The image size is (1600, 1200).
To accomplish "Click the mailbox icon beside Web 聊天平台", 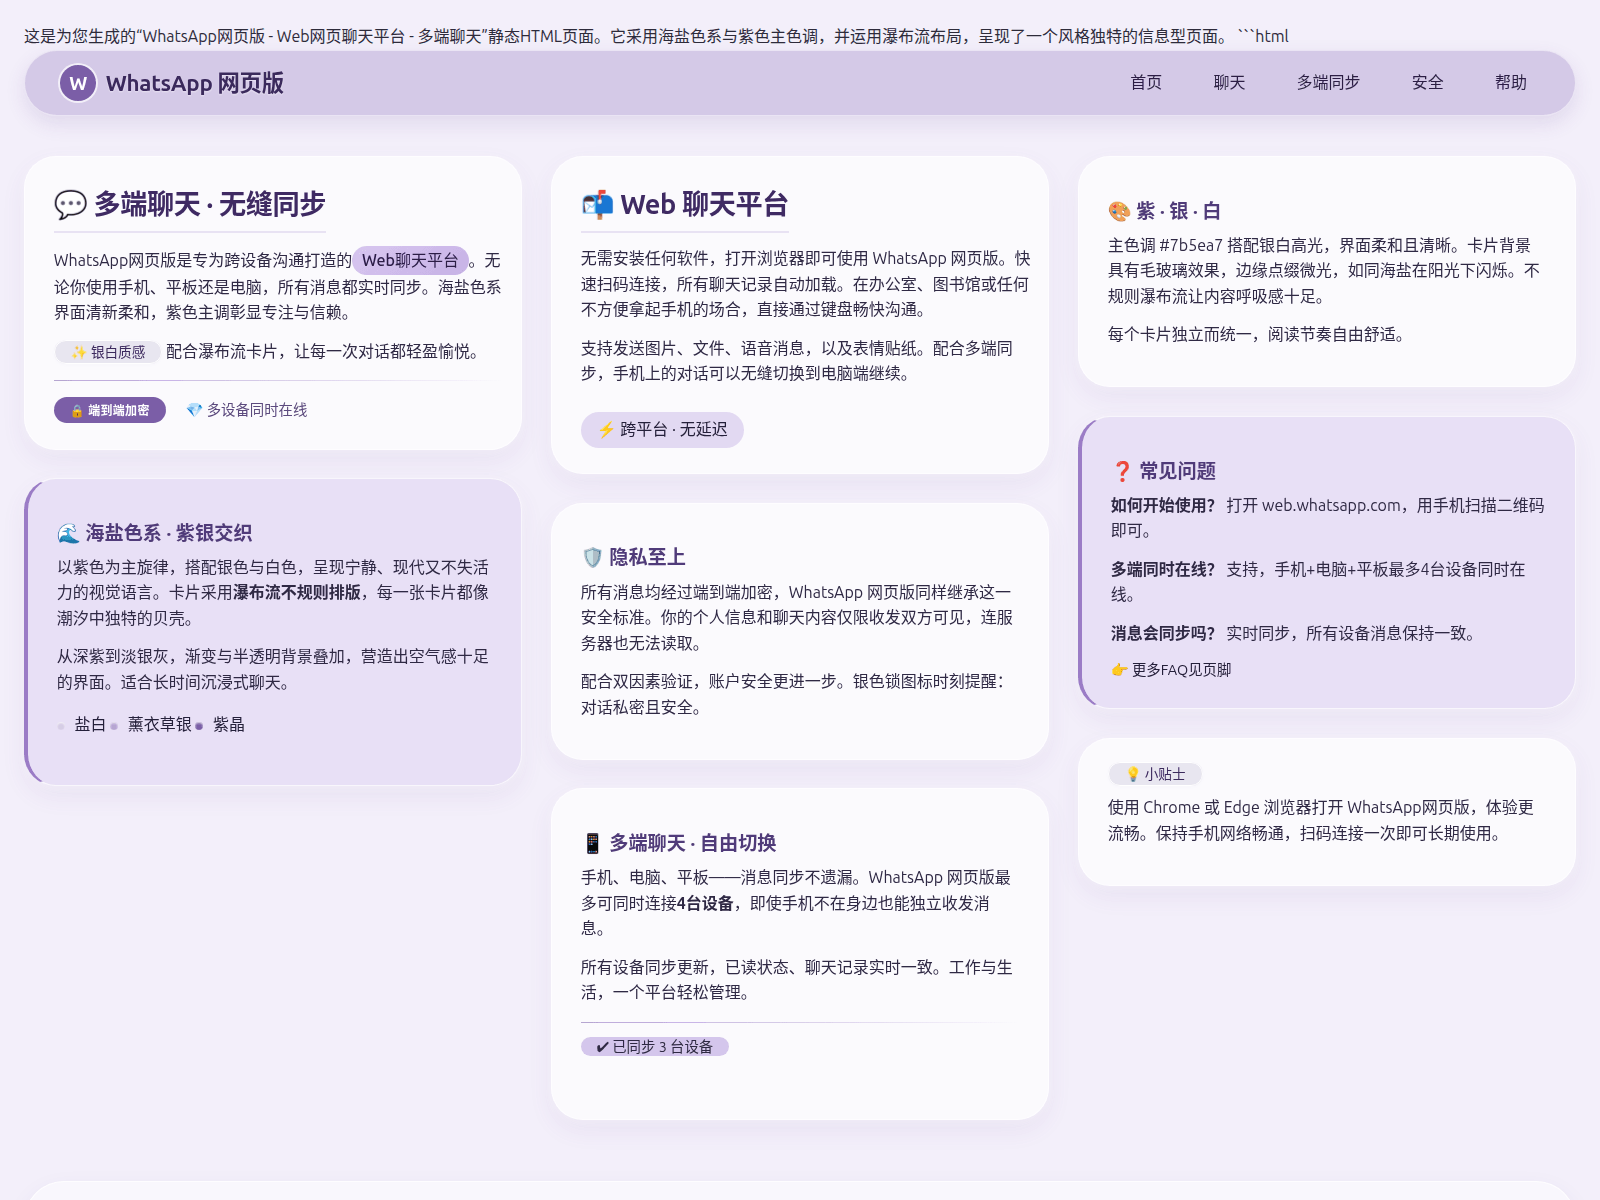I will (x=597, y=205).
